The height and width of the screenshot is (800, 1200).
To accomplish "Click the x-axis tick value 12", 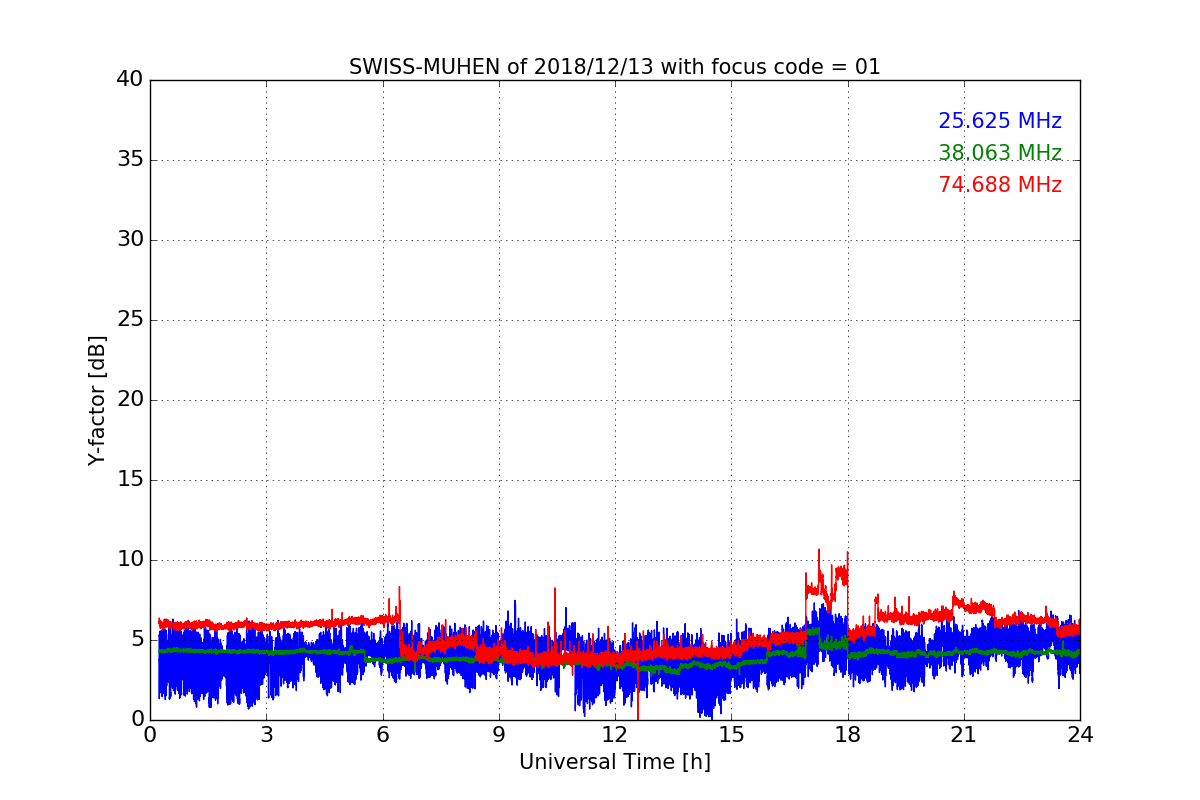I will tap(615, 735).
